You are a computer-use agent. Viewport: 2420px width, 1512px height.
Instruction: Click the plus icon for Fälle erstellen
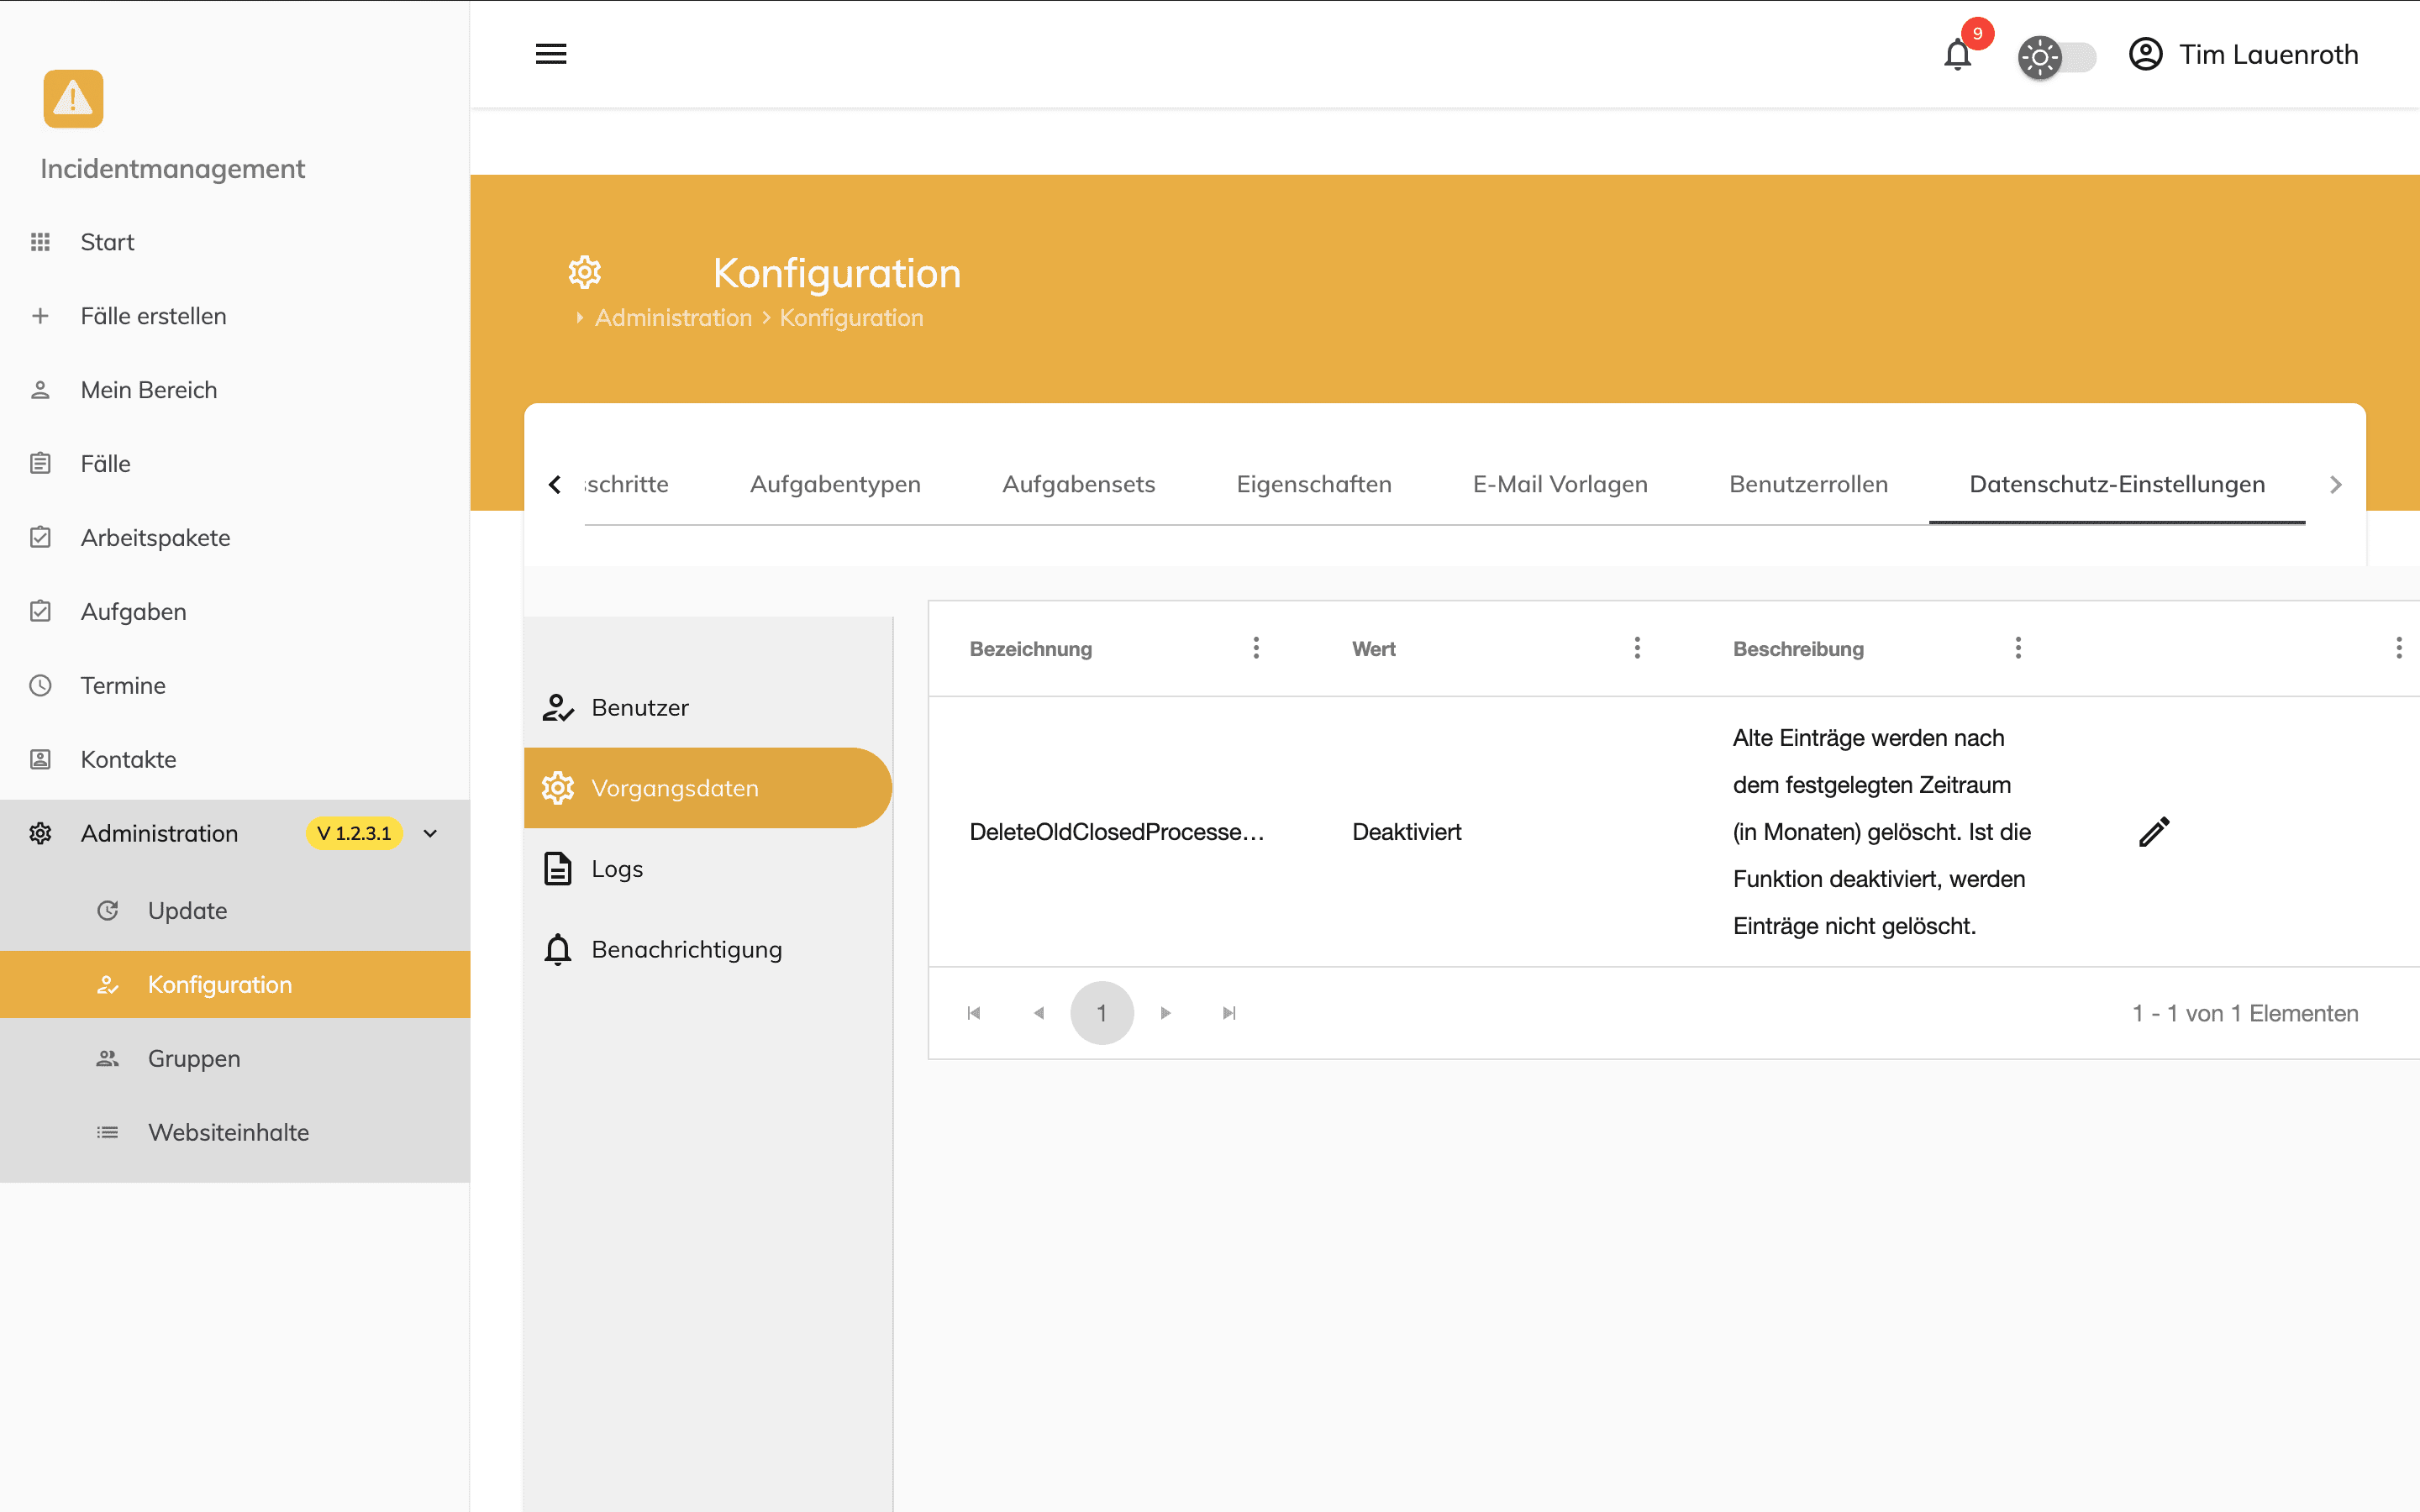click(x=40, y=316)
